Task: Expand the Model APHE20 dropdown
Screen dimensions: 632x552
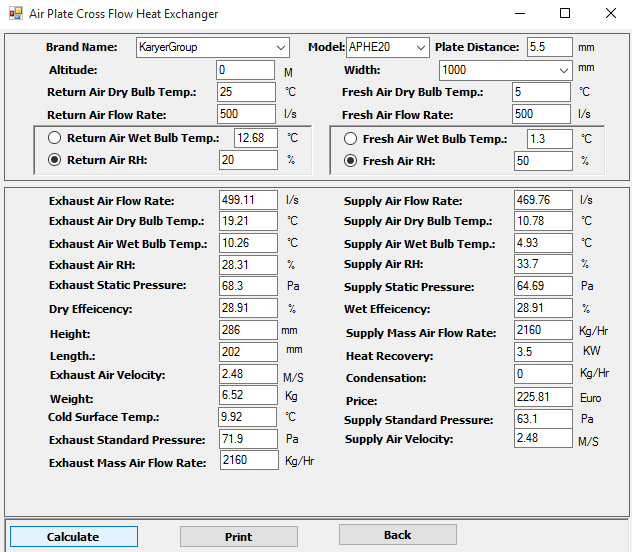Action: coord(388,48)
